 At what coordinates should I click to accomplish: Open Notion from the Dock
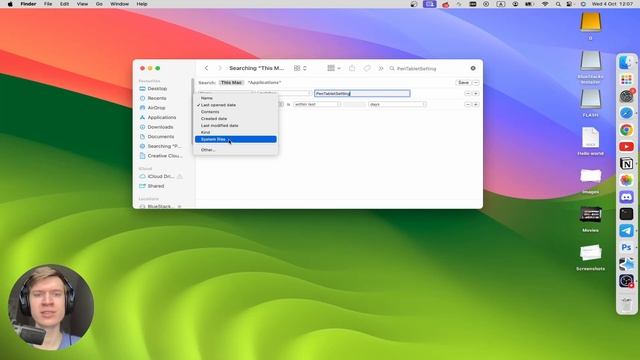tap(626, 163)
